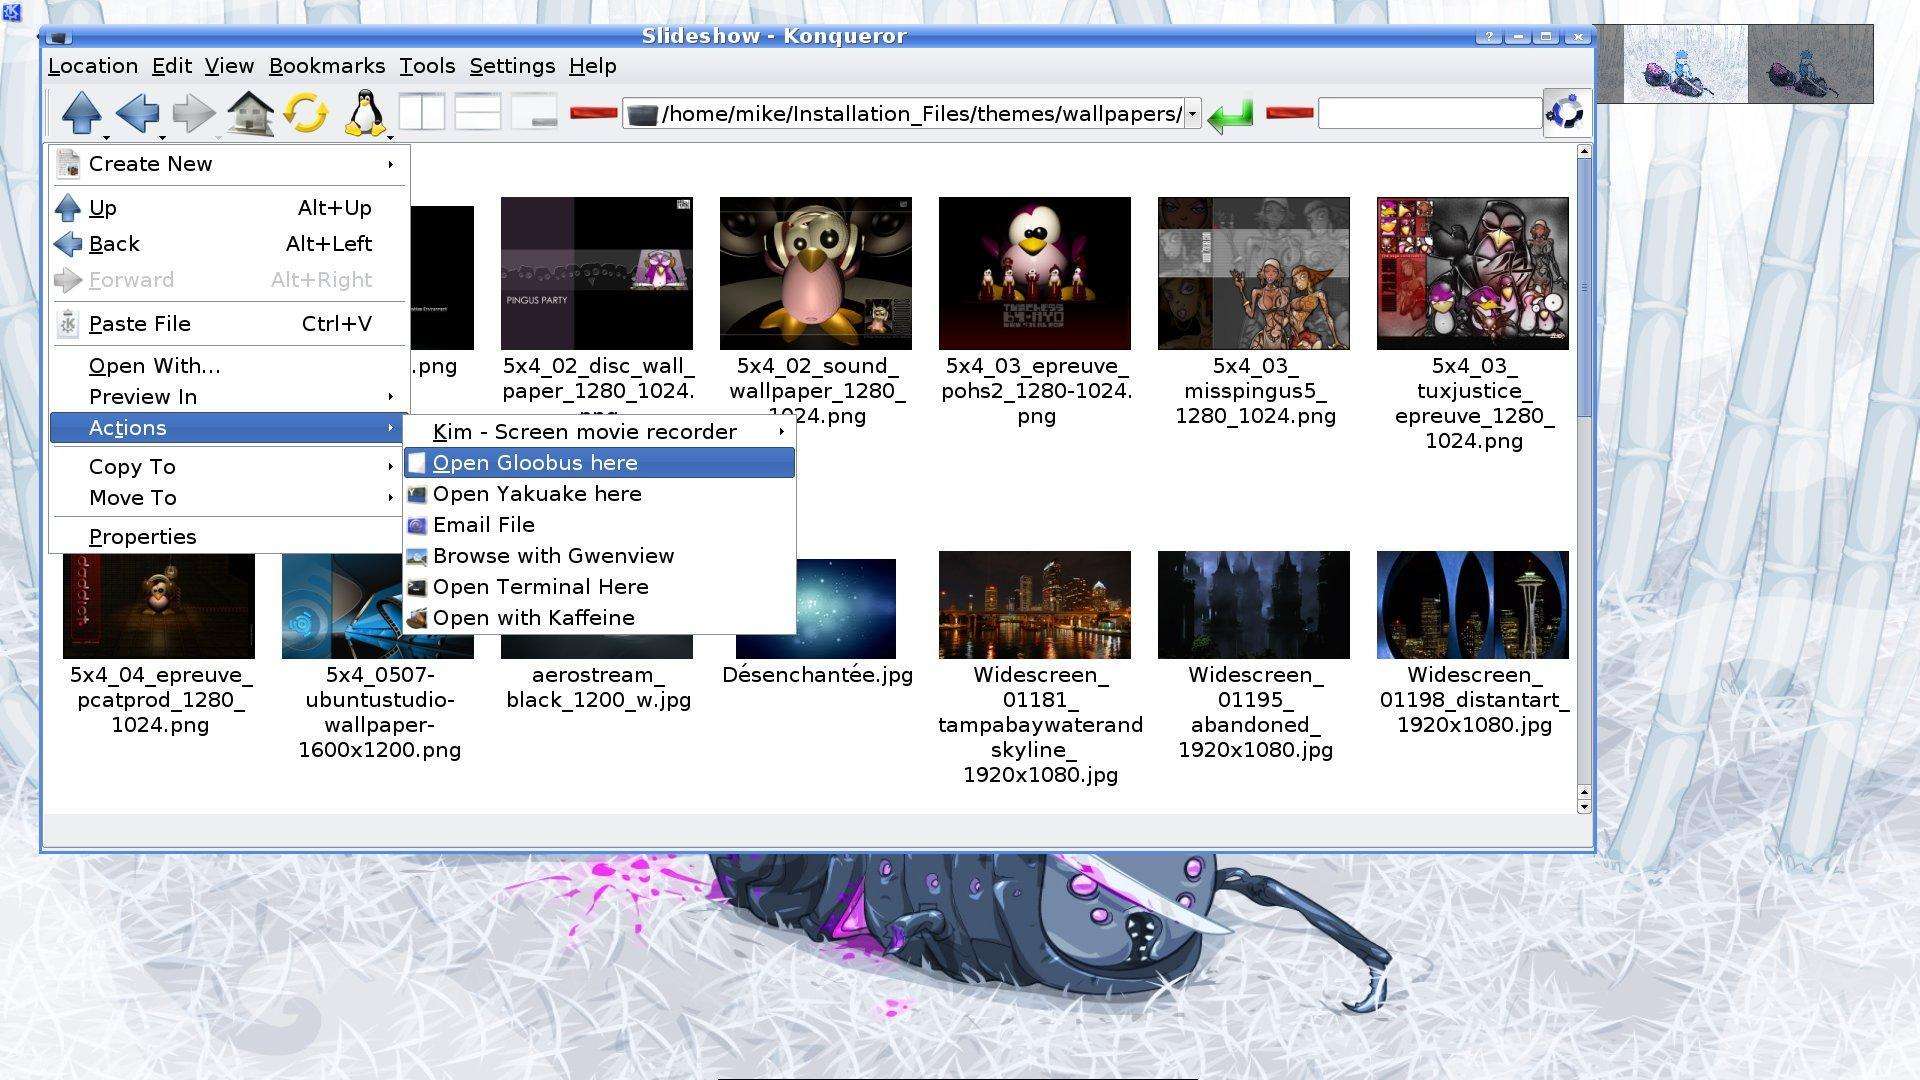Open the Settings menu

512,66
